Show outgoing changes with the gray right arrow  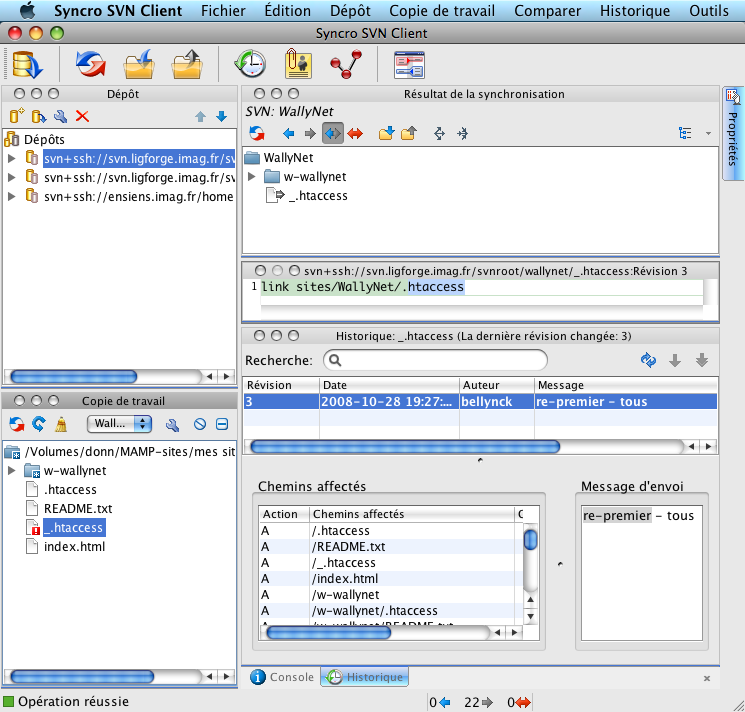coord(310,133)
